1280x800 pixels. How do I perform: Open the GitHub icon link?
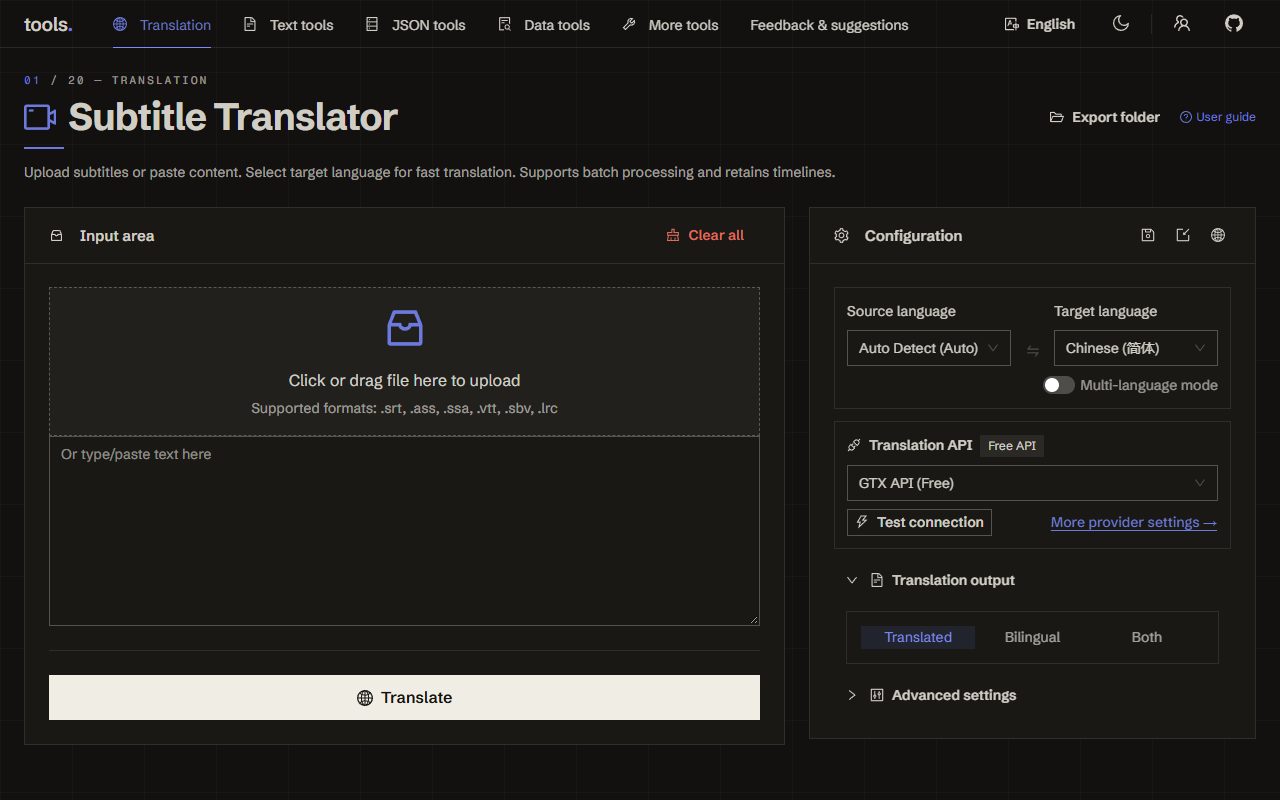pos(1234,24)
